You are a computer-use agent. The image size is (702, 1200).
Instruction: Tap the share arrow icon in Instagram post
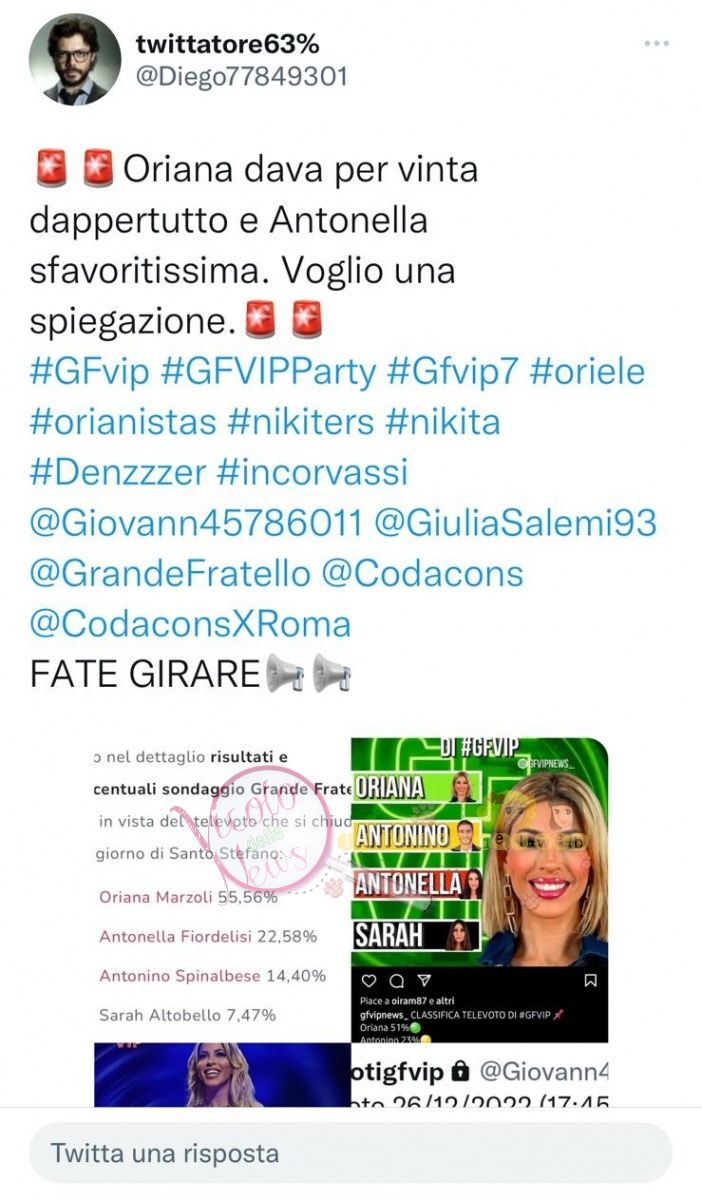424,980
